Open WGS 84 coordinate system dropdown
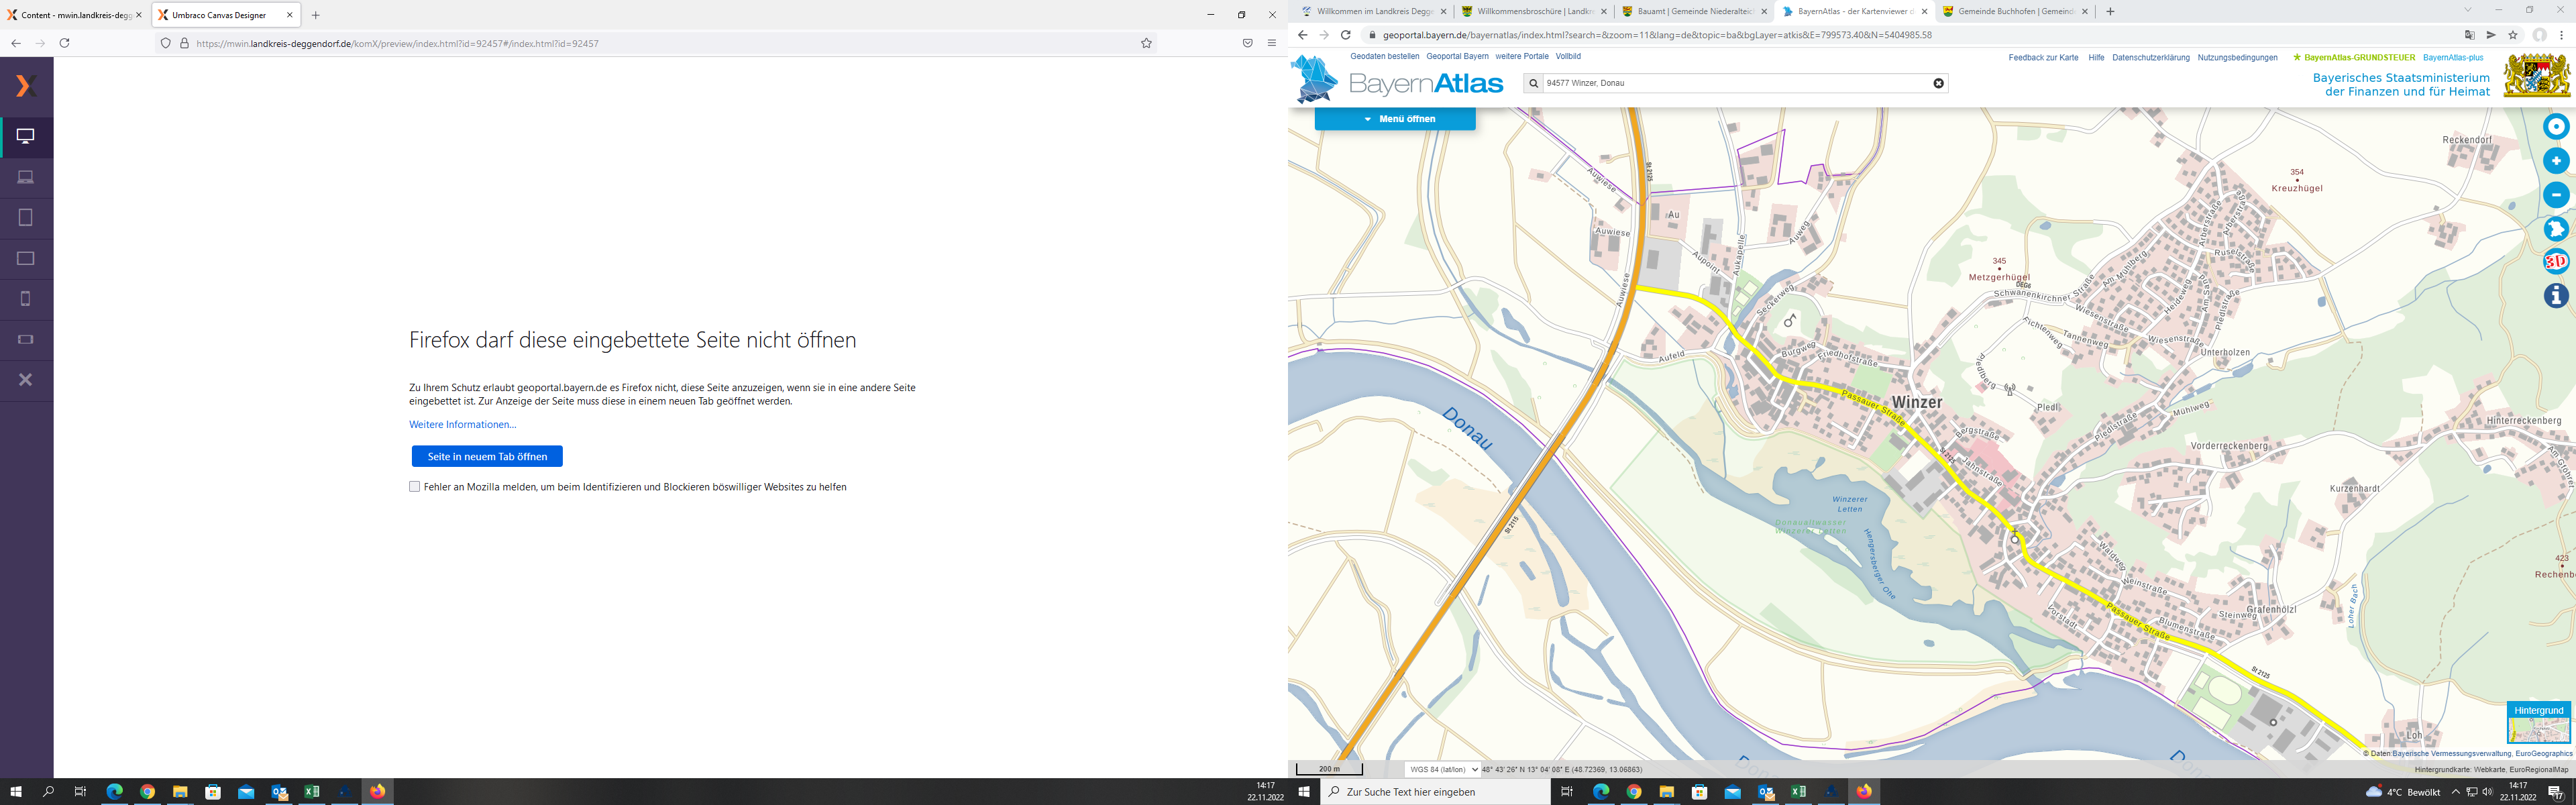The height and width of the screenshot is (805, 2576). click(1441, 769)
